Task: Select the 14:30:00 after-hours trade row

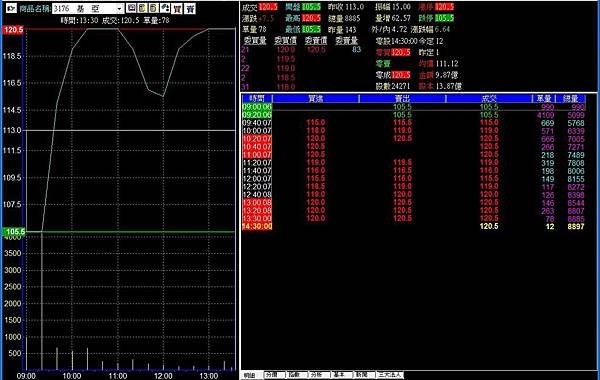Action: pyautogui.click(x=414, y=227)
